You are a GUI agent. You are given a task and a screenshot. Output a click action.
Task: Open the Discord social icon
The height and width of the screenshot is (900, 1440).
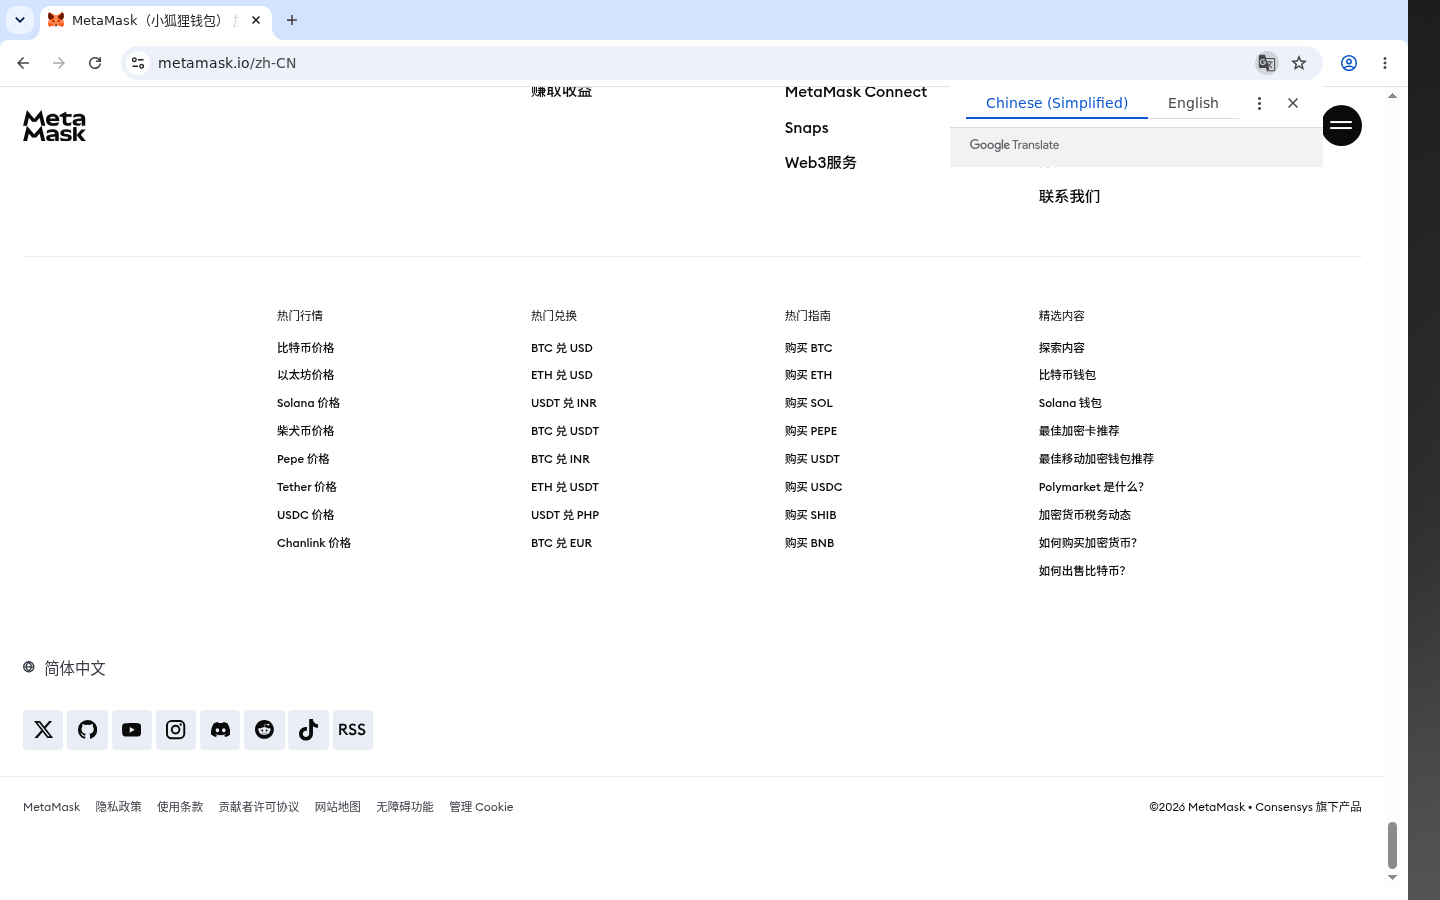(220, 730)
